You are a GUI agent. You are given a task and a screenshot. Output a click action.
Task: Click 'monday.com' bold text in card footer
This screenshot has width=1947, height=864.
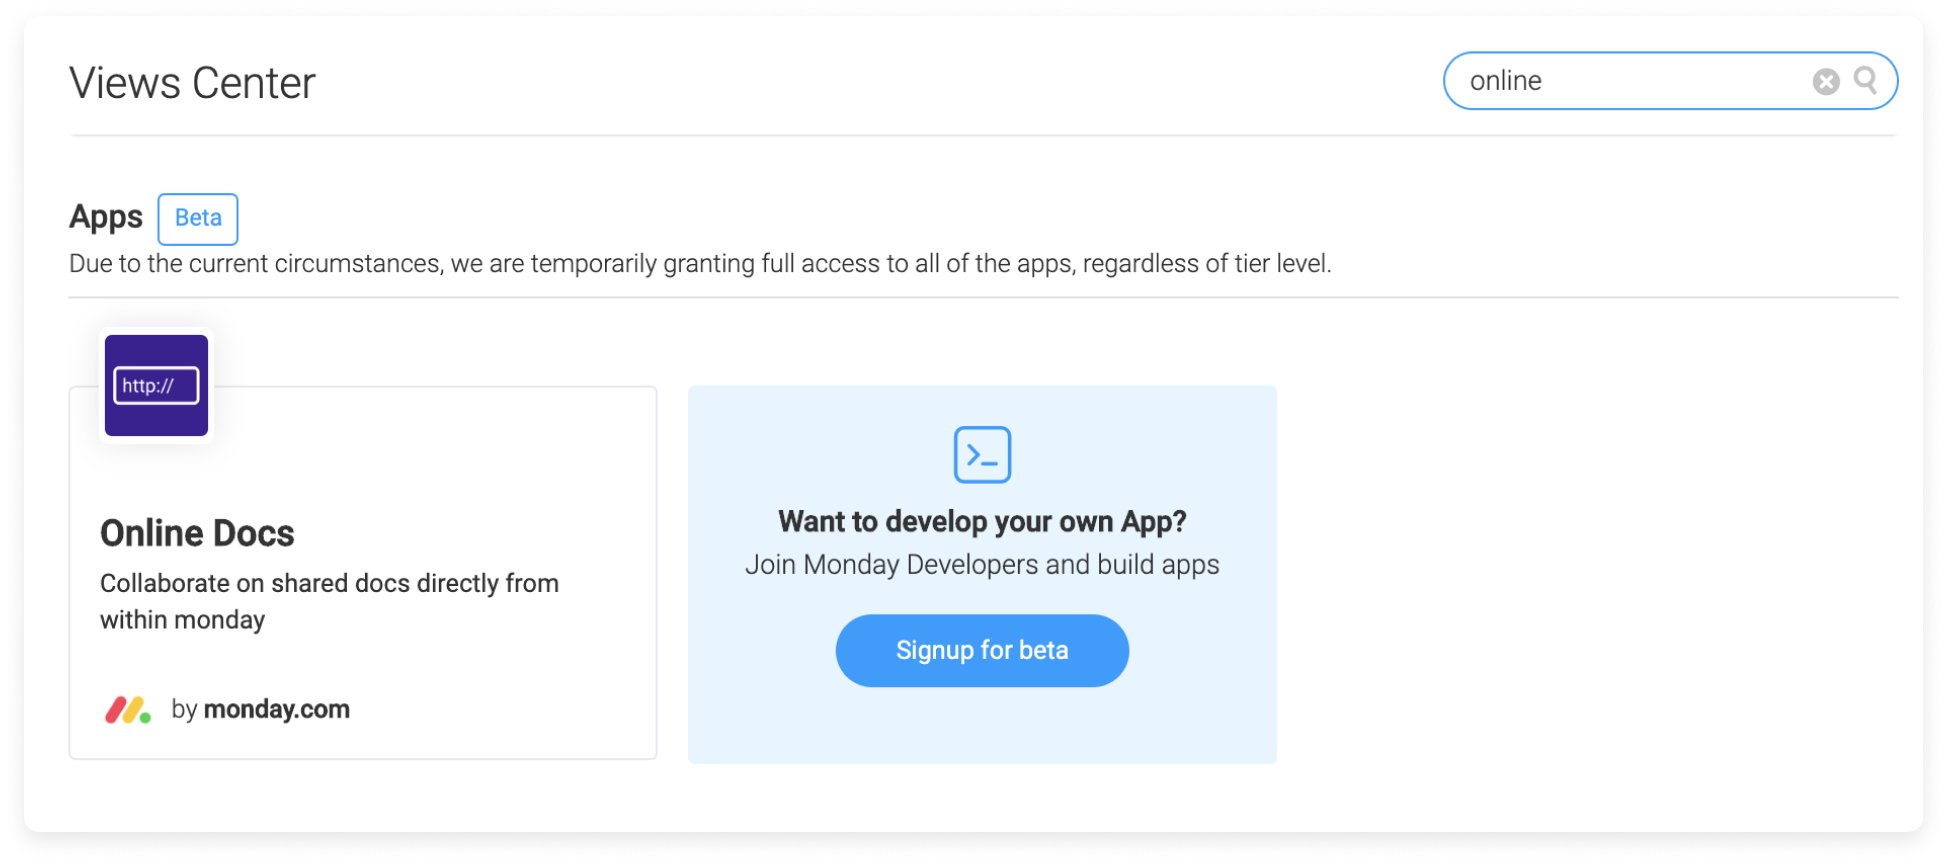[x=277, y=709]
